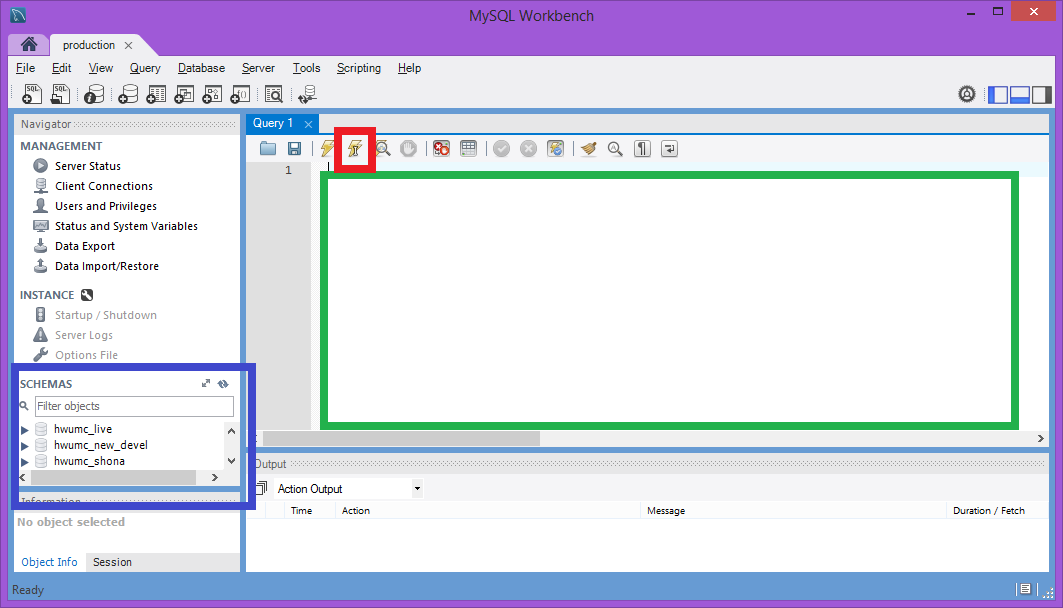Switch to the Object Info tab
Image resolution: width=1063 pixels, height=608 pixels.
click(x=49, y=562)
